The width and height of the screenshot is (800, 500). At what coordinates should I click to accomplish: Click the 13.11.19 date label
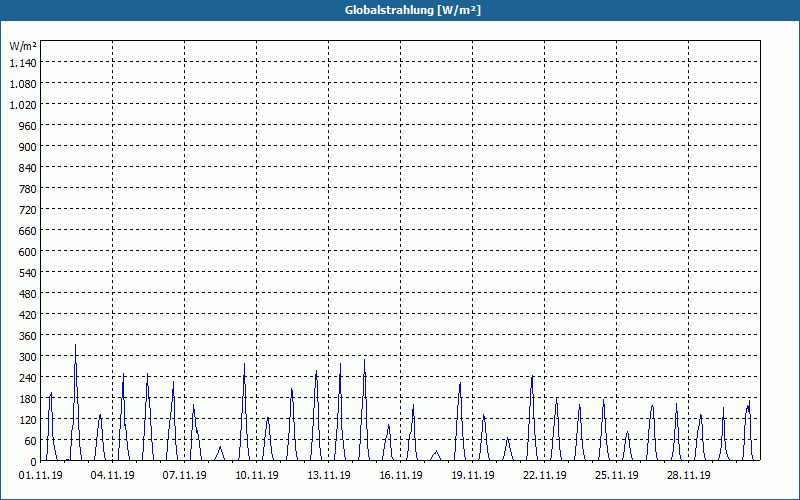click(329, 476)
